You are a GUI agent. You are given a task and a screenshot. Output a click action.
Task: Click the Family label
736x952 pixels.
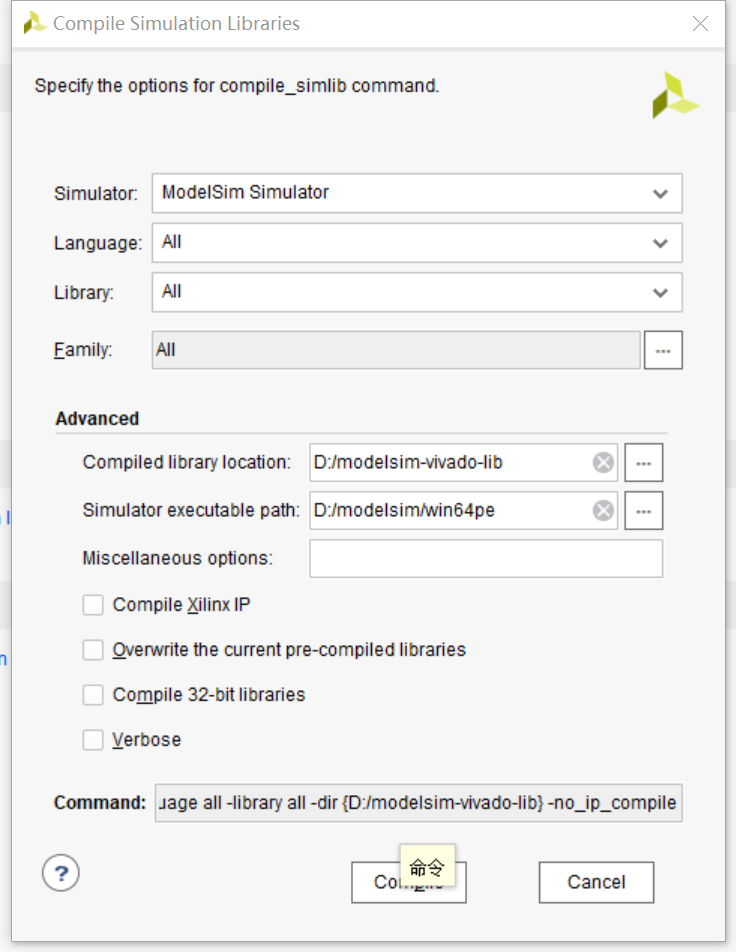(83, 350)
